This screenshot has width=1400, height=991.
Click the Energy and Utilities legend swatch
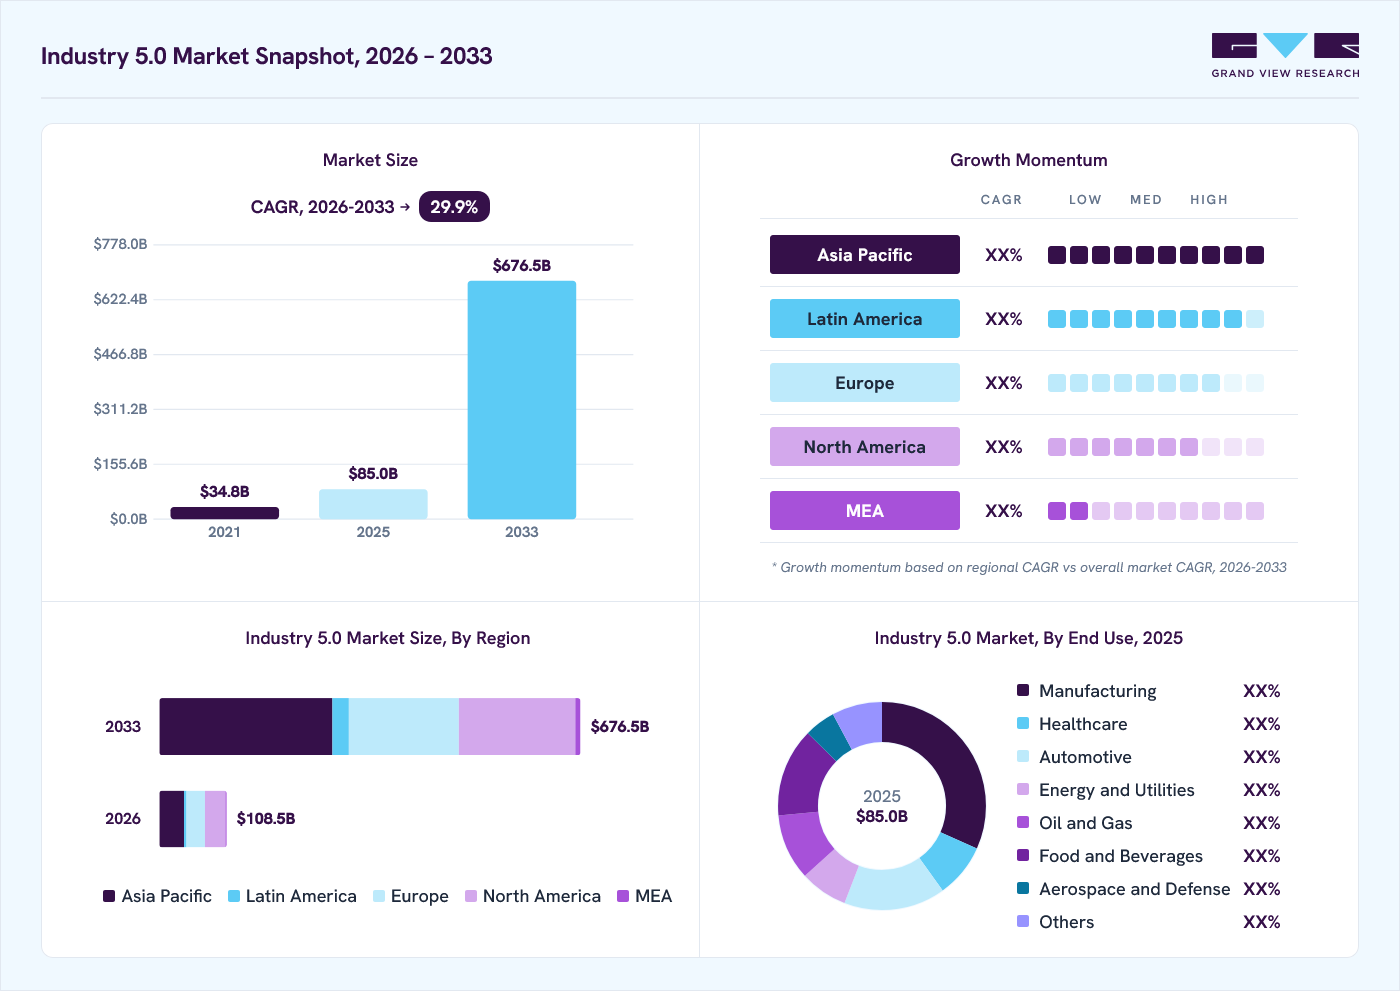[x=1023, y=789]
